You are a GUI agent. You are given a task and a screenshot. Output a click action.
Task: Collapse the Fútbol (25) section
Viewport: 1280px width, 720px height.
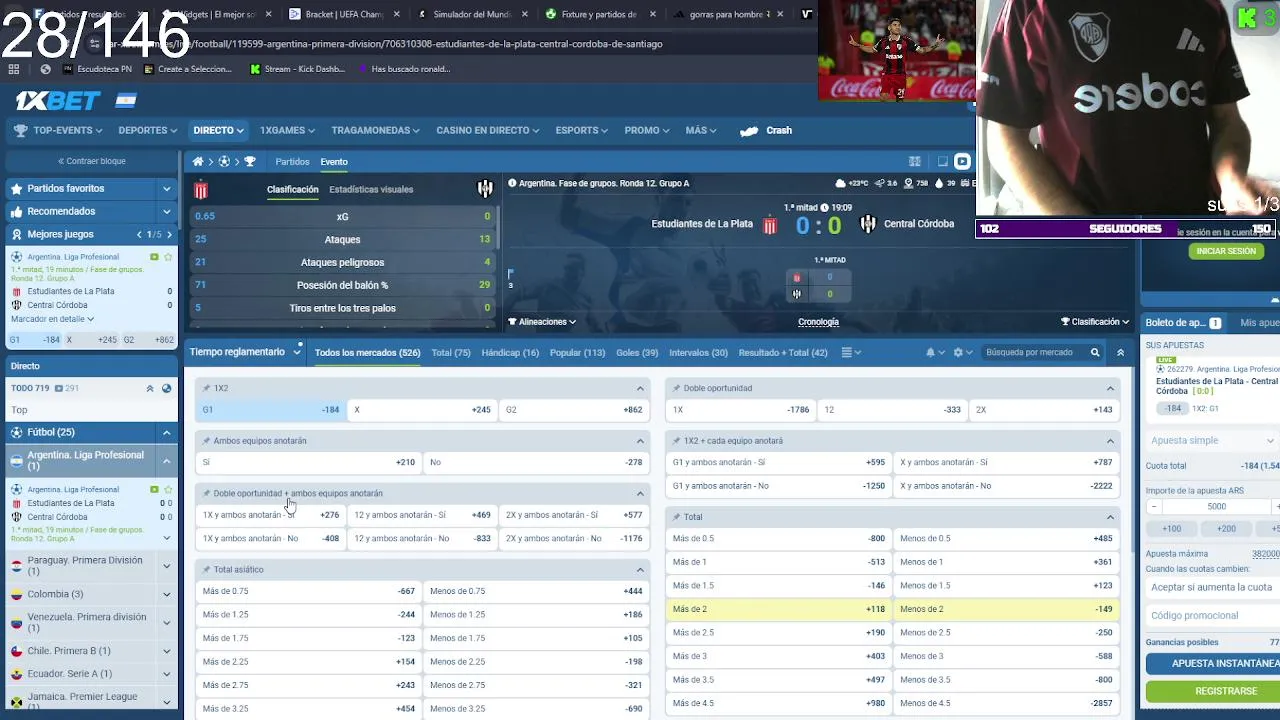click(166, 432)
